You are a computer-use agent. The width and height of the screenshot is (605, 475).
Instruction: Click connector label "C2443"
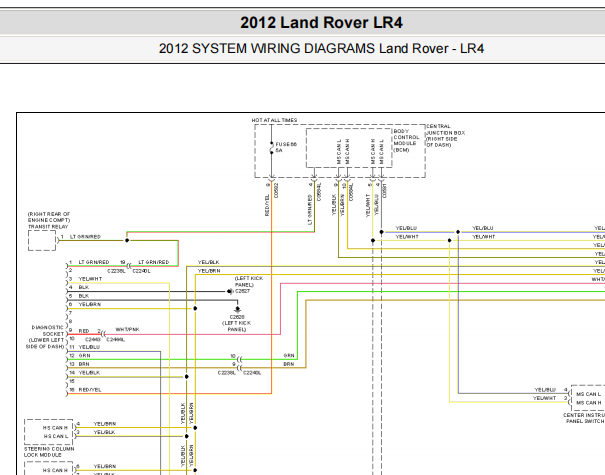click(x=93, y=339)
